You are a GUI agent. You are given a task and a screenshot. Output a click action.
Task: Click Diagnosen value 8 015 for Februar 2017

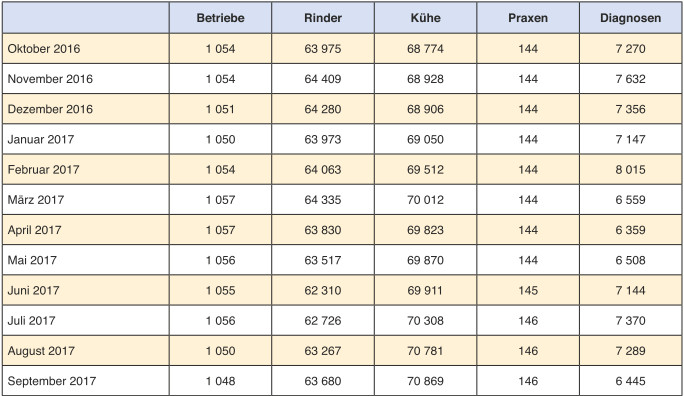tap(630, 169)
